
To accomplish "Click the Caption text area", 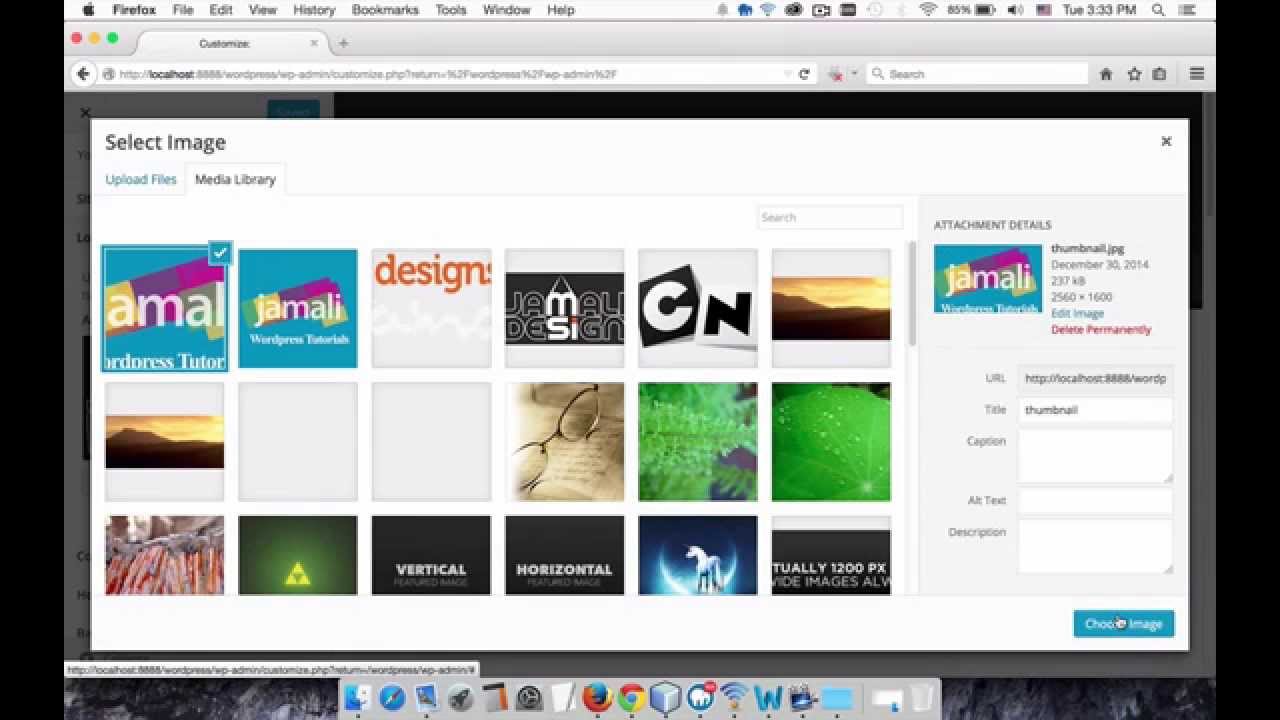I will [x=1095, y=456].
